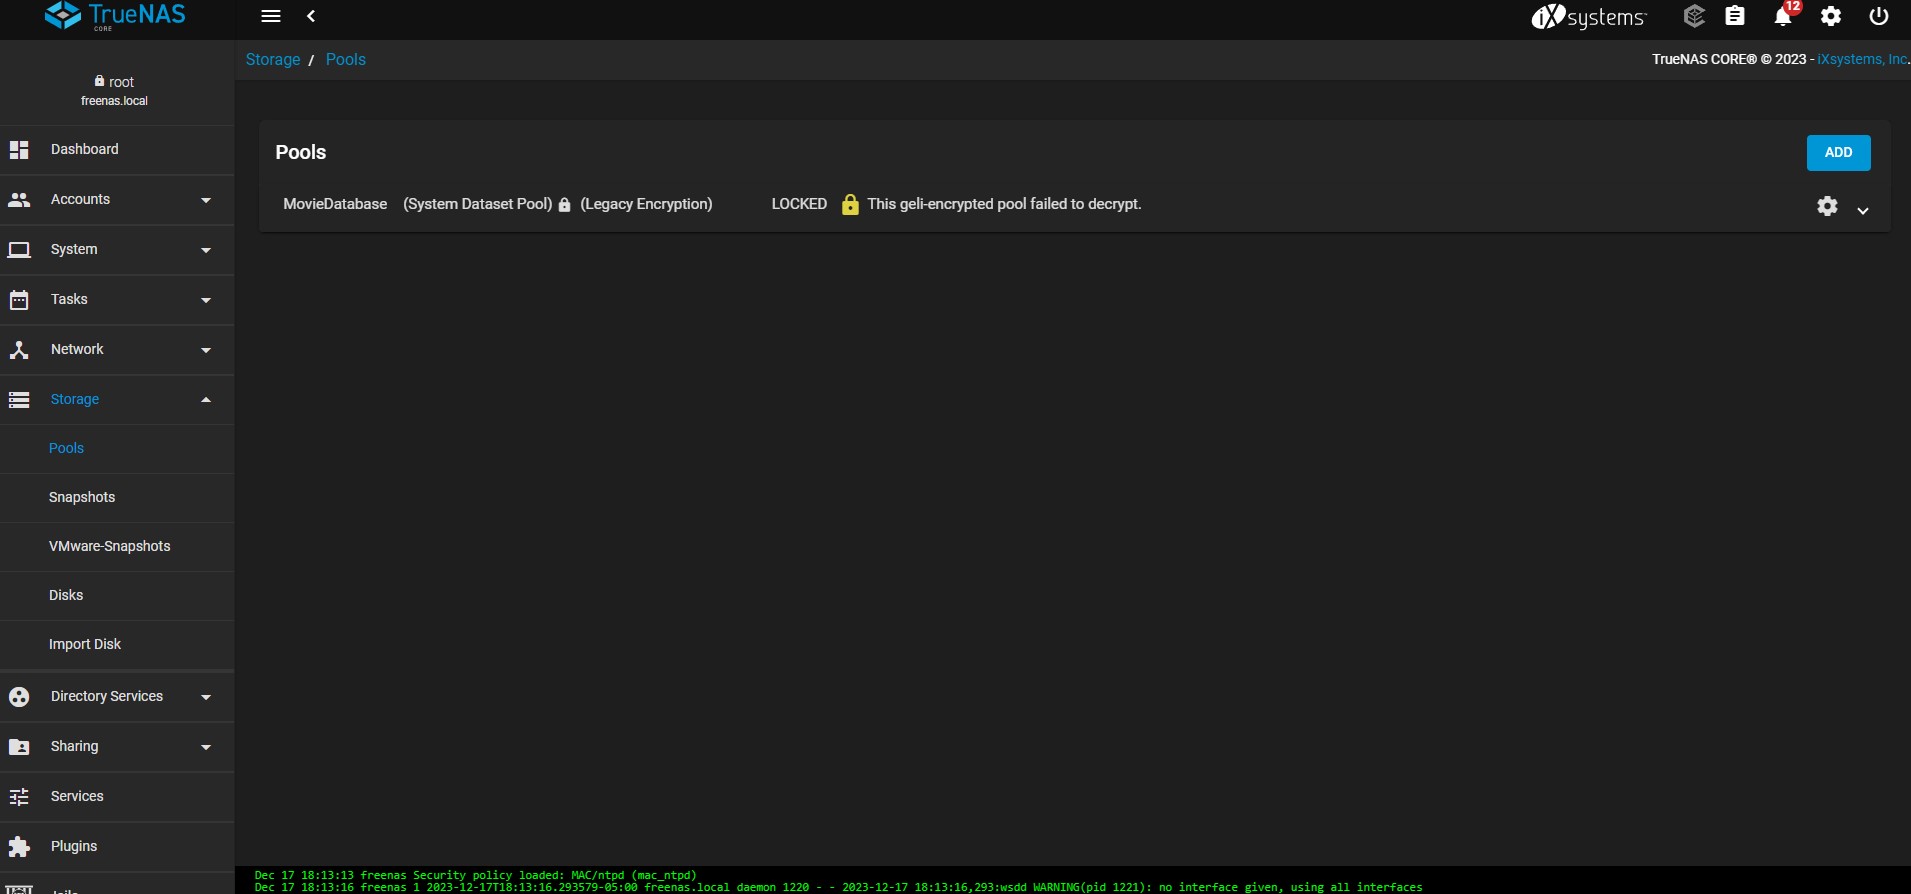Click the Dashboard grid icon
Screen dimensions: 1911x894
click(x=19, y=150)
